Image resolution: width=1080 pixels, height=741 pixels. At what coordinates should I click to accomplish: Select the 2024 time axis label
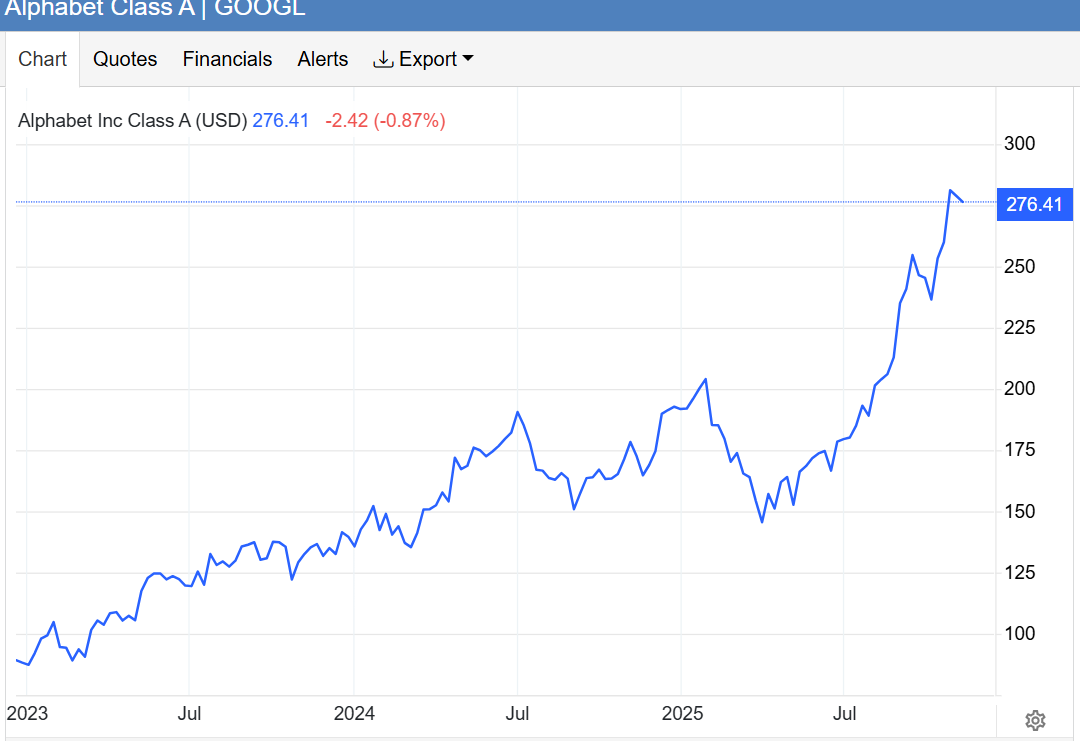point(354,714)
